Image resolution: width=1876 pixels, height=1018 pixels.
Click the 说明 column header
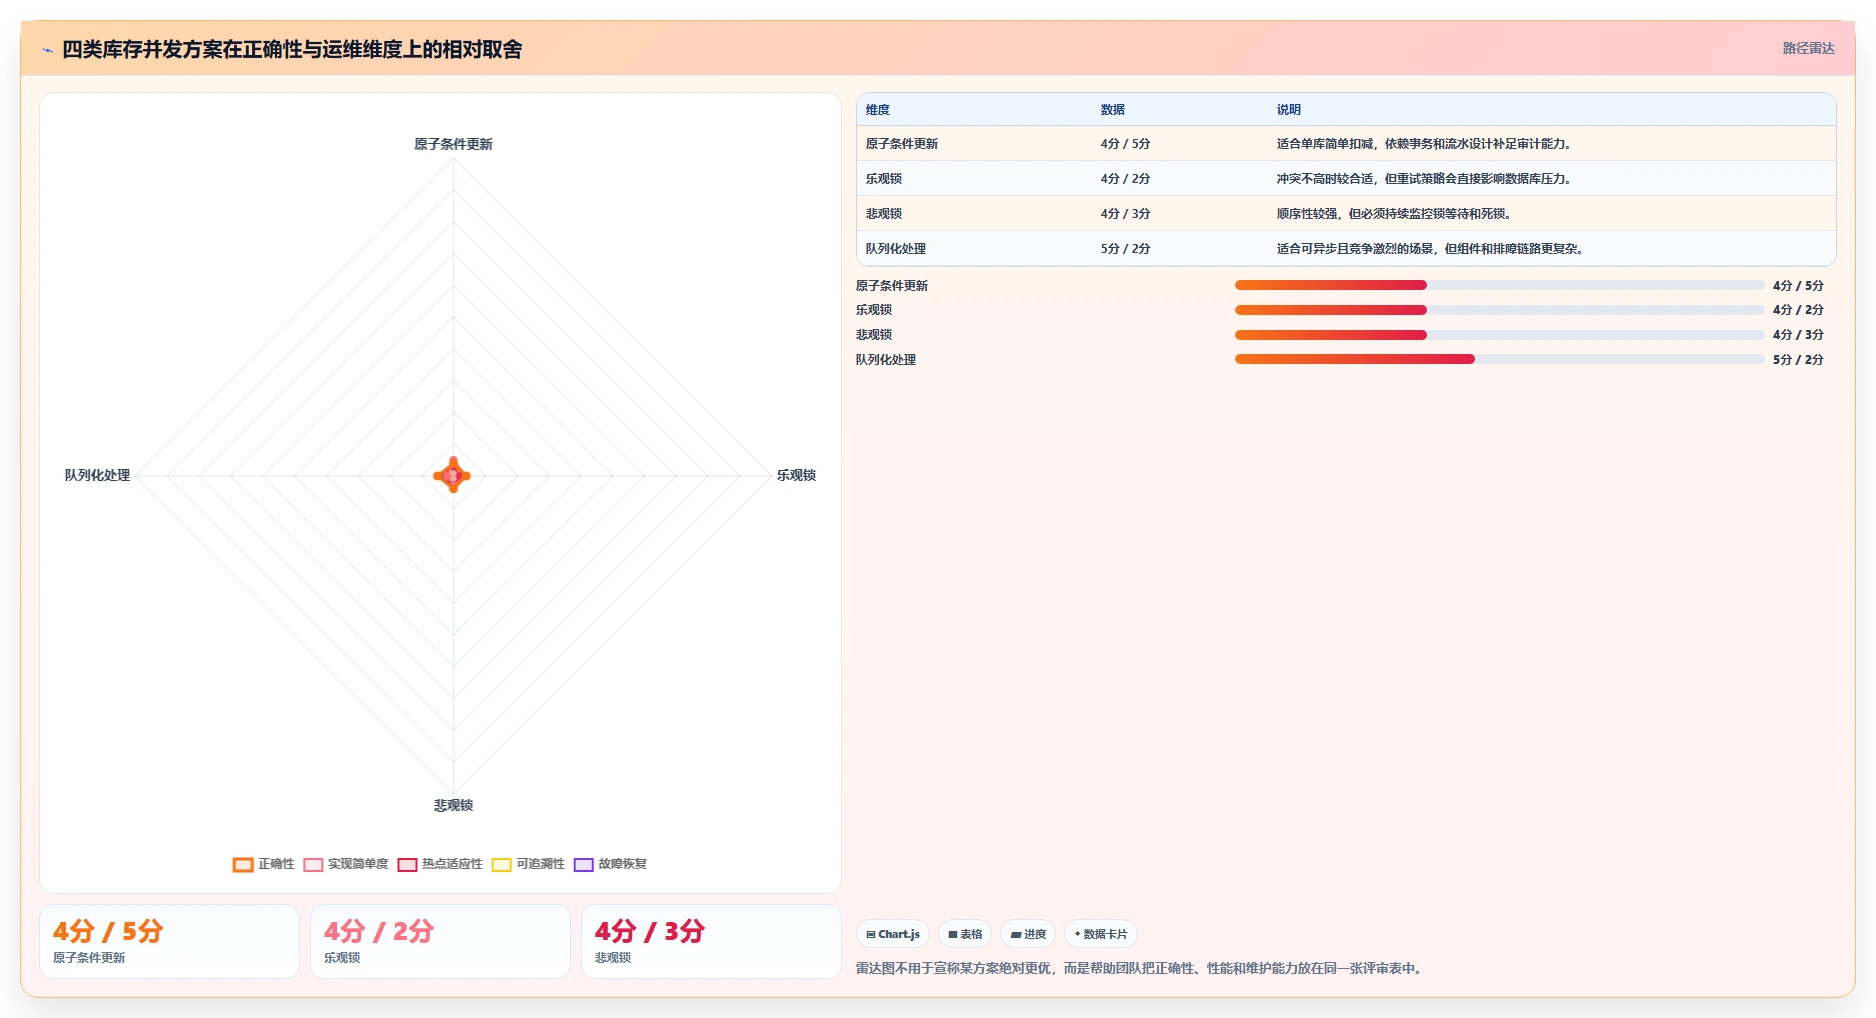[1289, 110]
